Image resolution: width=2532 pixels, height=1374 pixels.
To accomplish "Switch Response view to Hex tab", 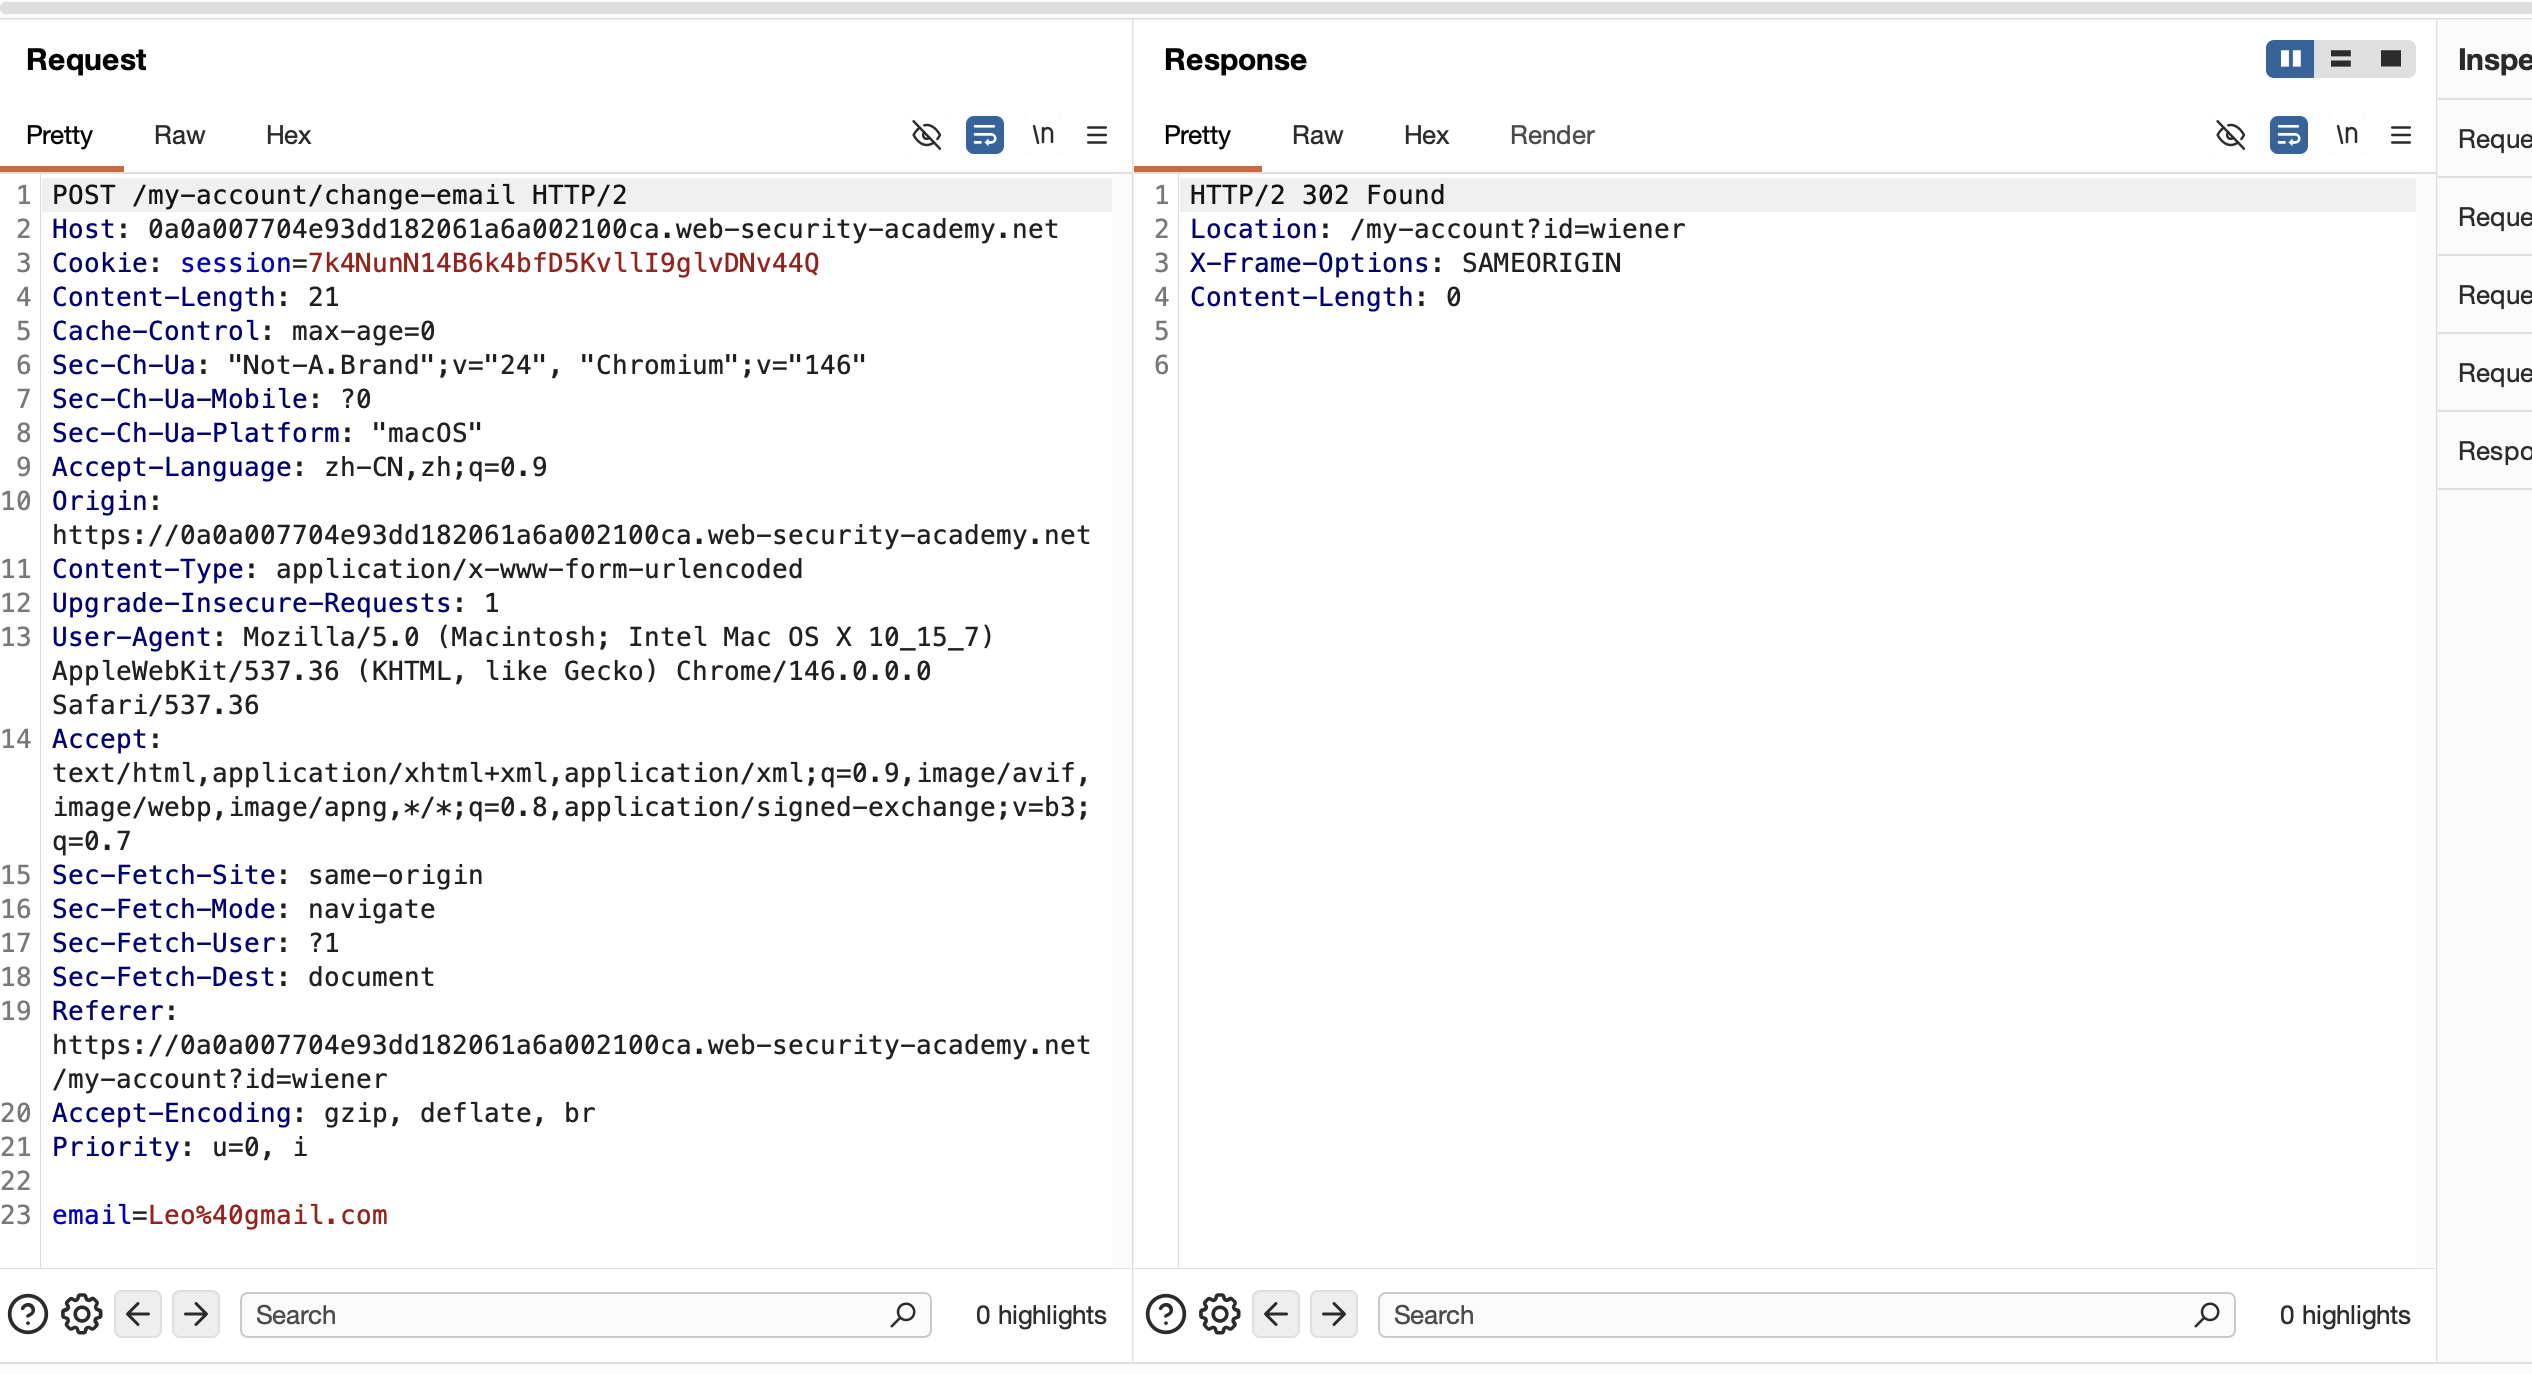I will (1425, 135).
